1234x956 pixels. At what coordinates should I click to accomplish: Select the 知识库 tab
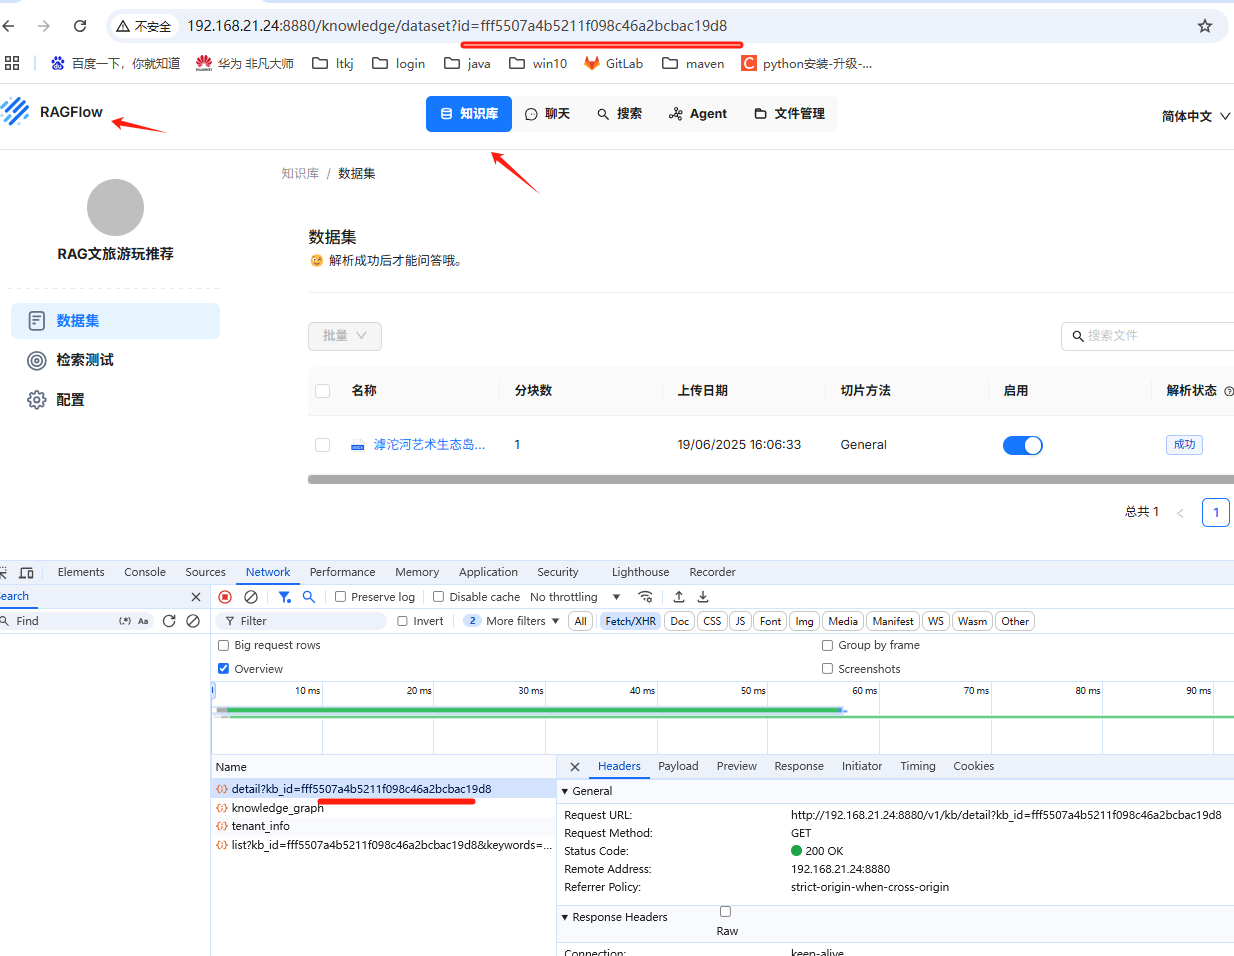469,114
